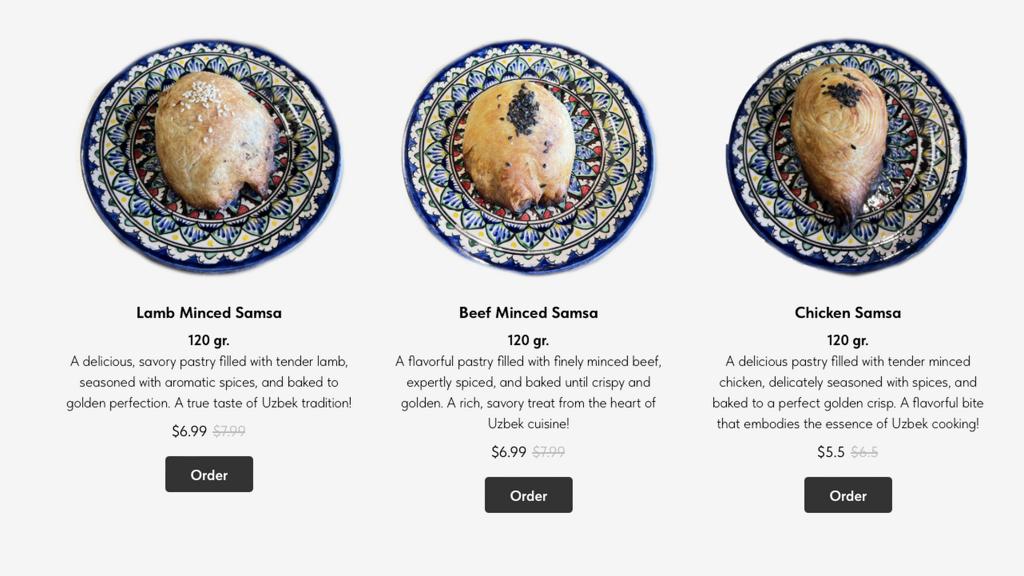
Task: Click the crossed-out $7.99 lamb price
Action: point(231,431)
